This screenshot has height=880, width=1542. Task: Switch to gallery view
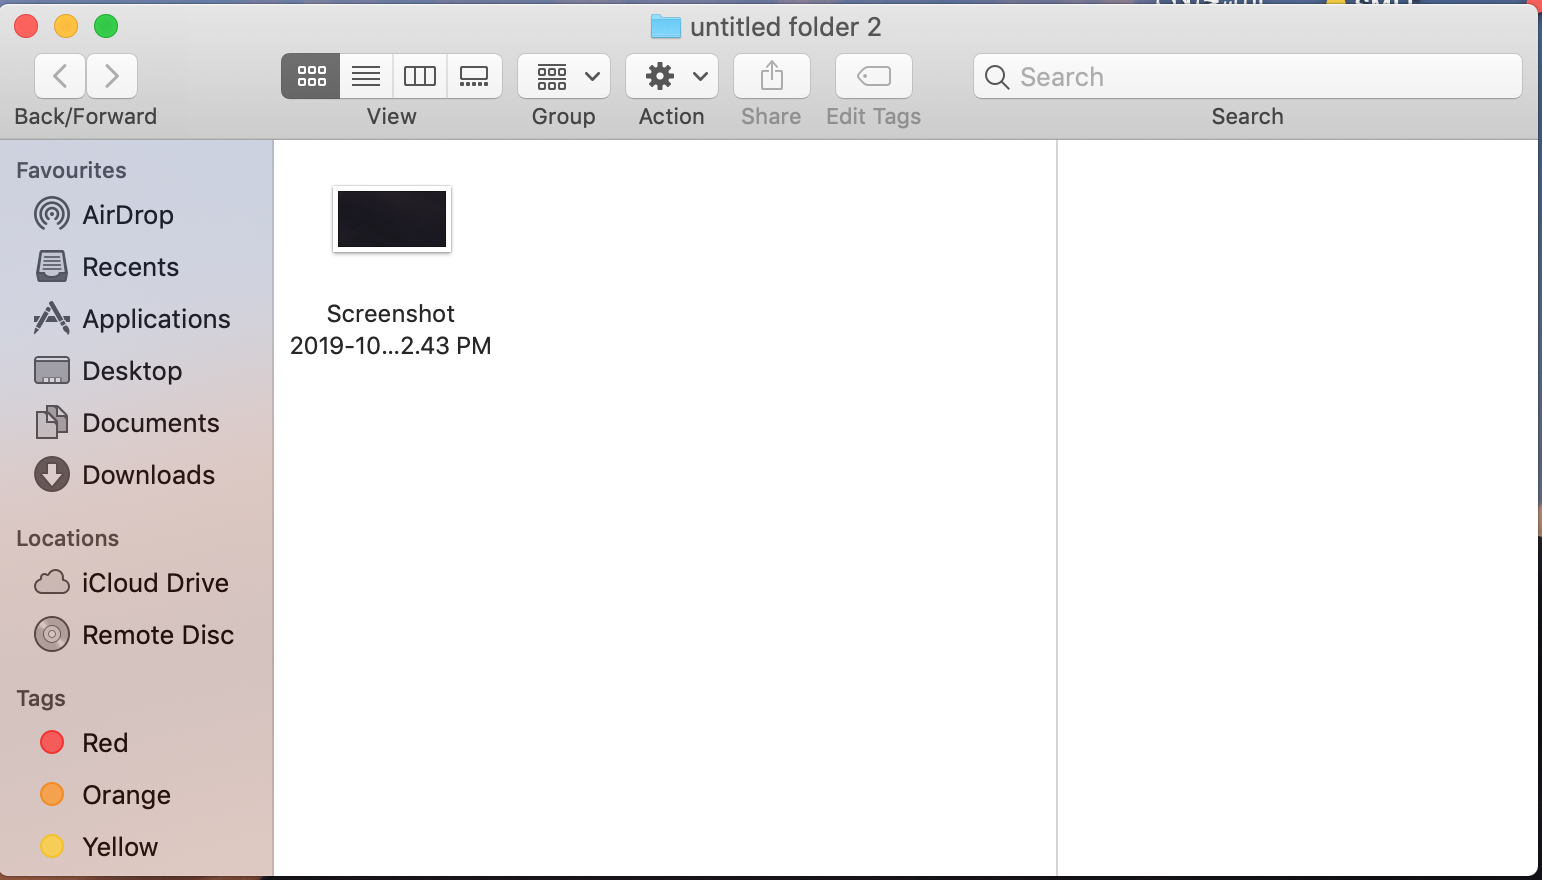click(x=474, y=76)
